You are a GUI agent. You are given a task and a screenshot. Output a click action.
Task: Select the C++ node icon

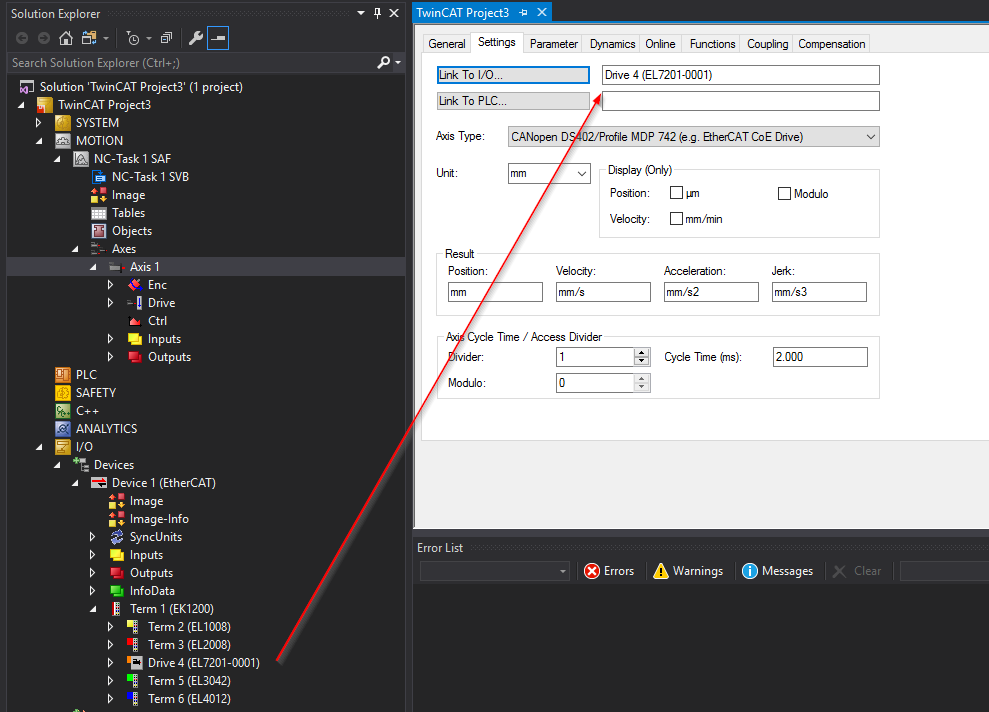[62, 411]
